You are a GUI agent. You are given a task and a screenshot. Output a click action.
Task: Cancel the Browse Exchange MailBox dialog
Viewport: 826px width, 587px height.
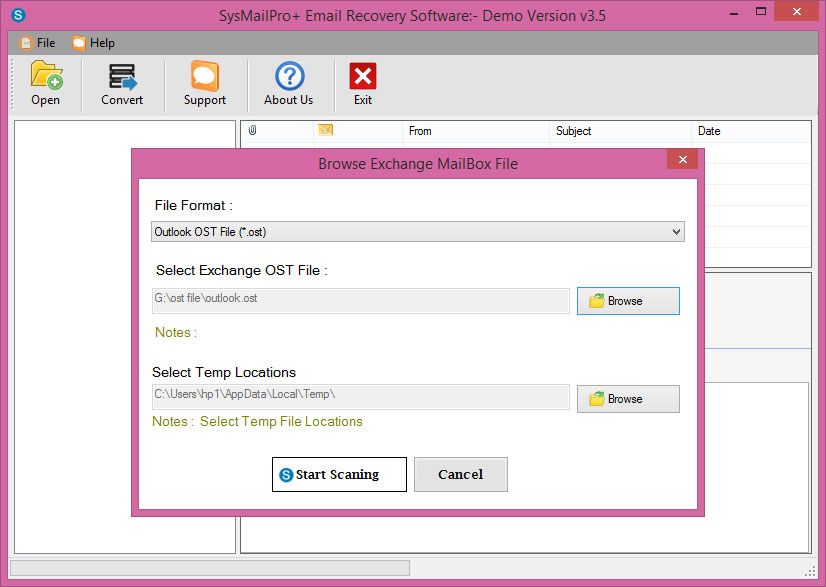[x=460, y=474]
